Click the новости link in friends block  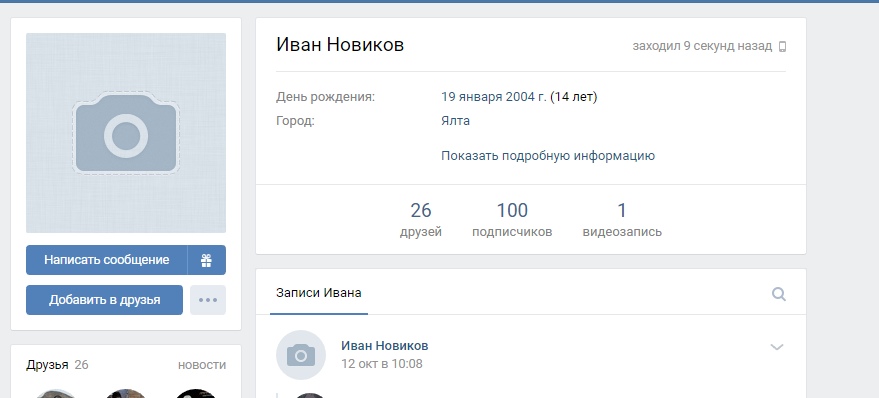coord(202,365)
